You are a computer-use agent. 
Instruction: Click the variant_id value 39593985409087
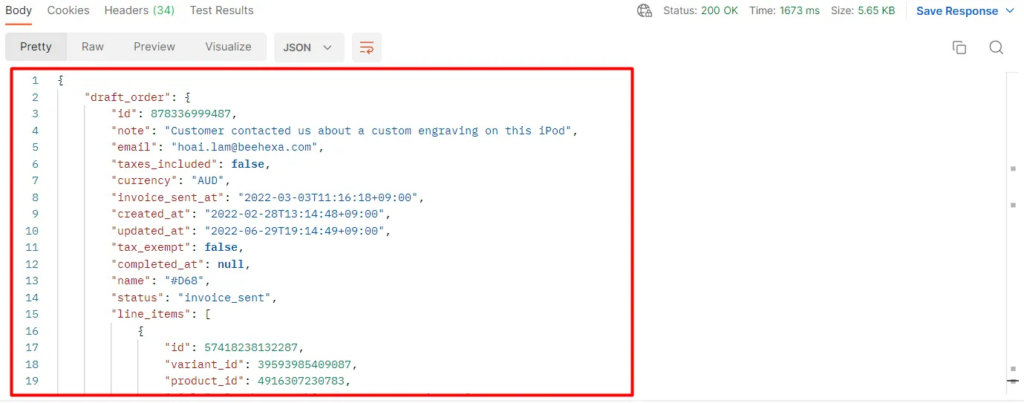[304, 364]
